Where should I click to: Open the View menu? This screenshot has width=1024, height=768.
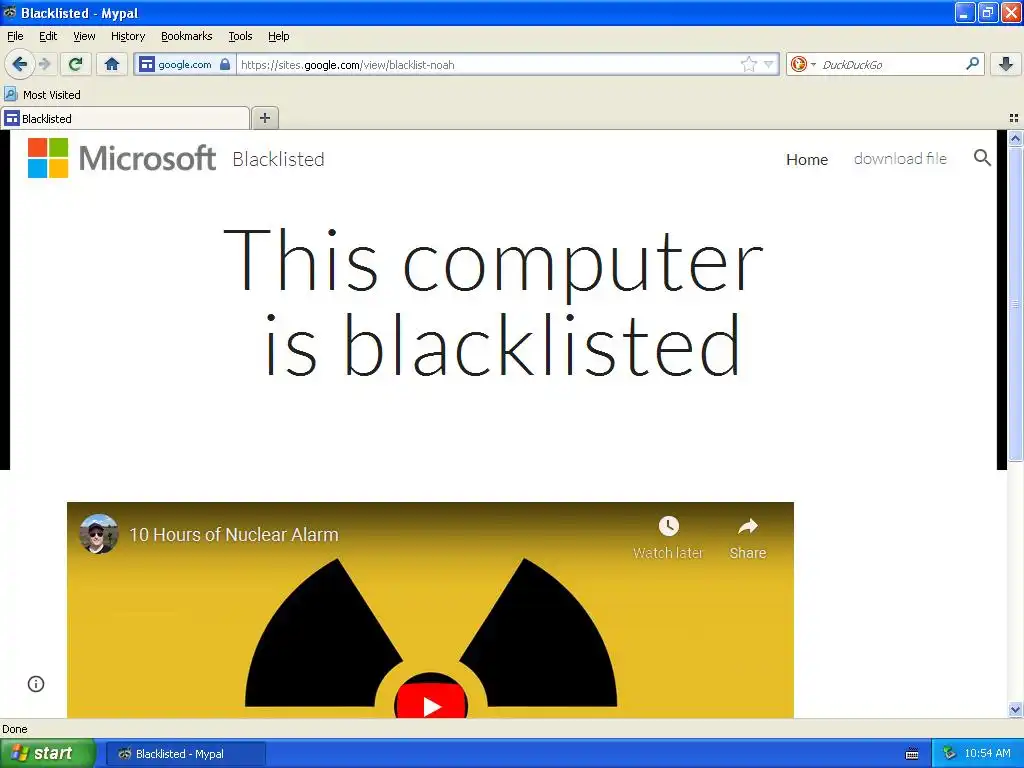pyautogui.click(x=84, y=36)
